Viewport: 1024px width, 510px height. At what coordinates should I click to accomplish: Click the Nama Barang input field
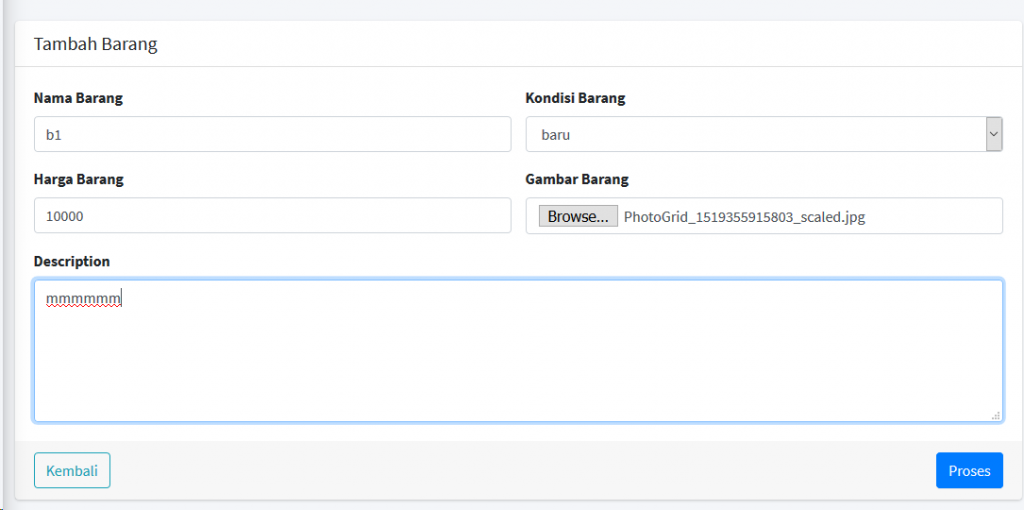[272, 134]
